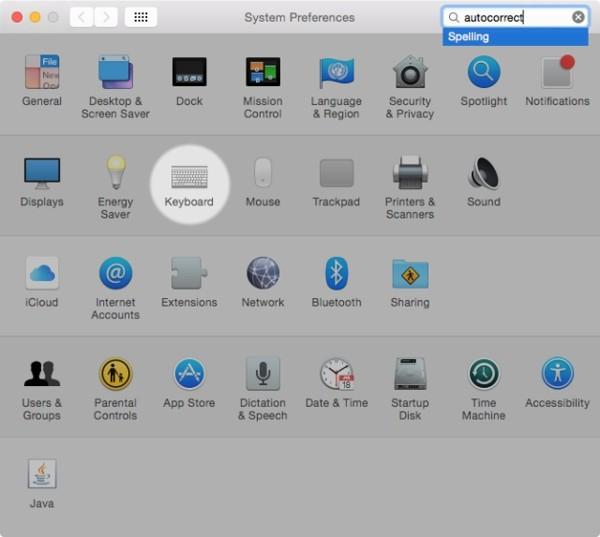Image resolution: width=600 pixels, height=537 pixels.
Task: Click the forward navigation arrow
Action: click(x=105, y=17)
